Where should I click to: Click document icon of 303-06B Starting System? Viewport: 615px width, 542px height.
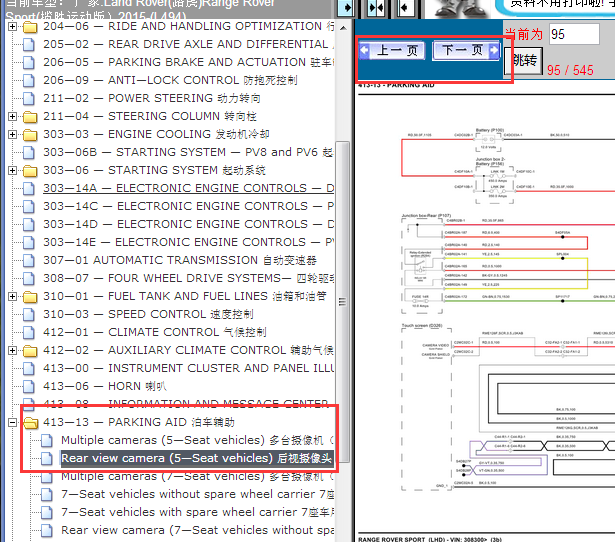pos(29,153)
